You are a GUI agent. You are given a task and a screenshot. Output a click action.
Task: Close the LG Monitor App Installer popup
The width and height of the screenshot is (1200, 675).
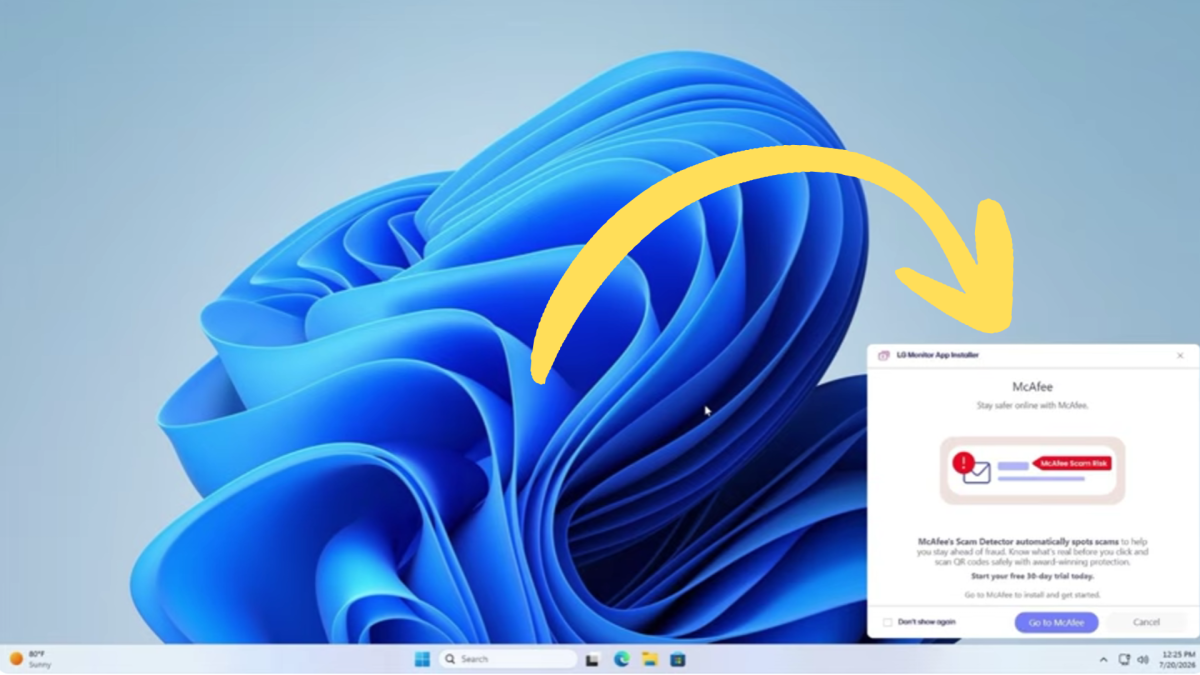[1180, 356]
